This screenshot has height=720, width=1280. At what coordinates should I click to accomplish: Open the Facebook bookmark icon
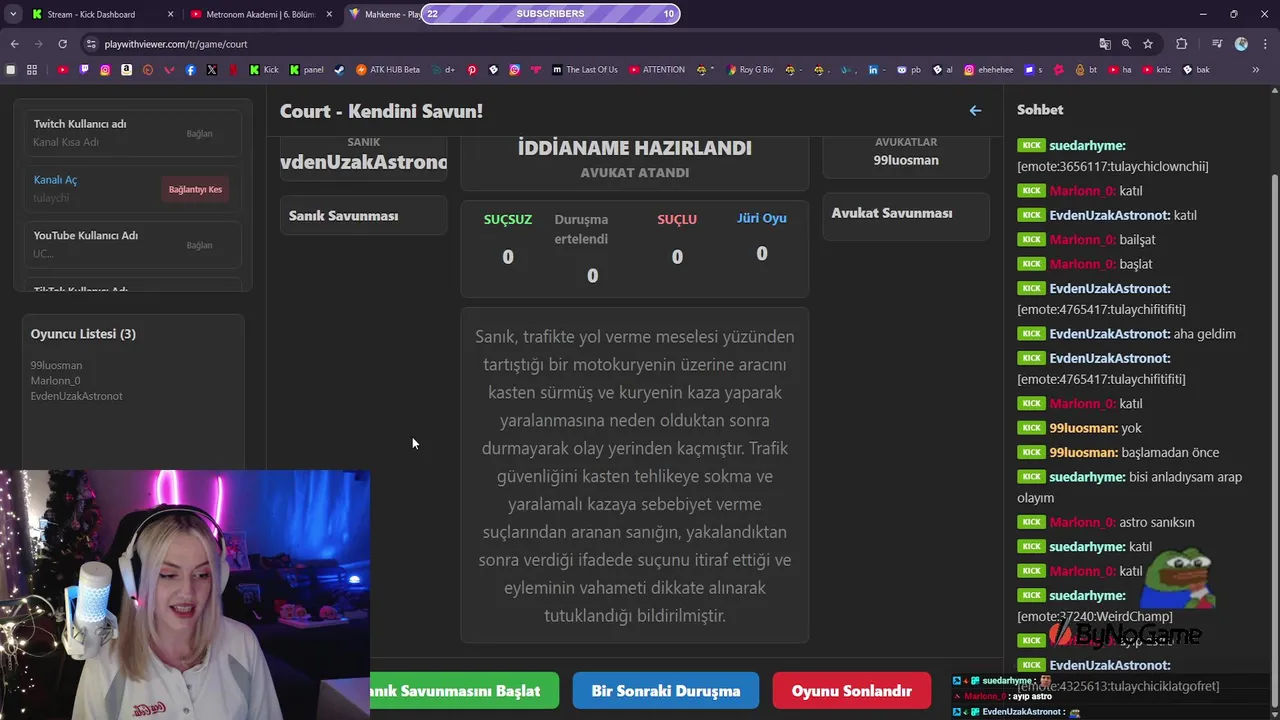pos(190,70)
